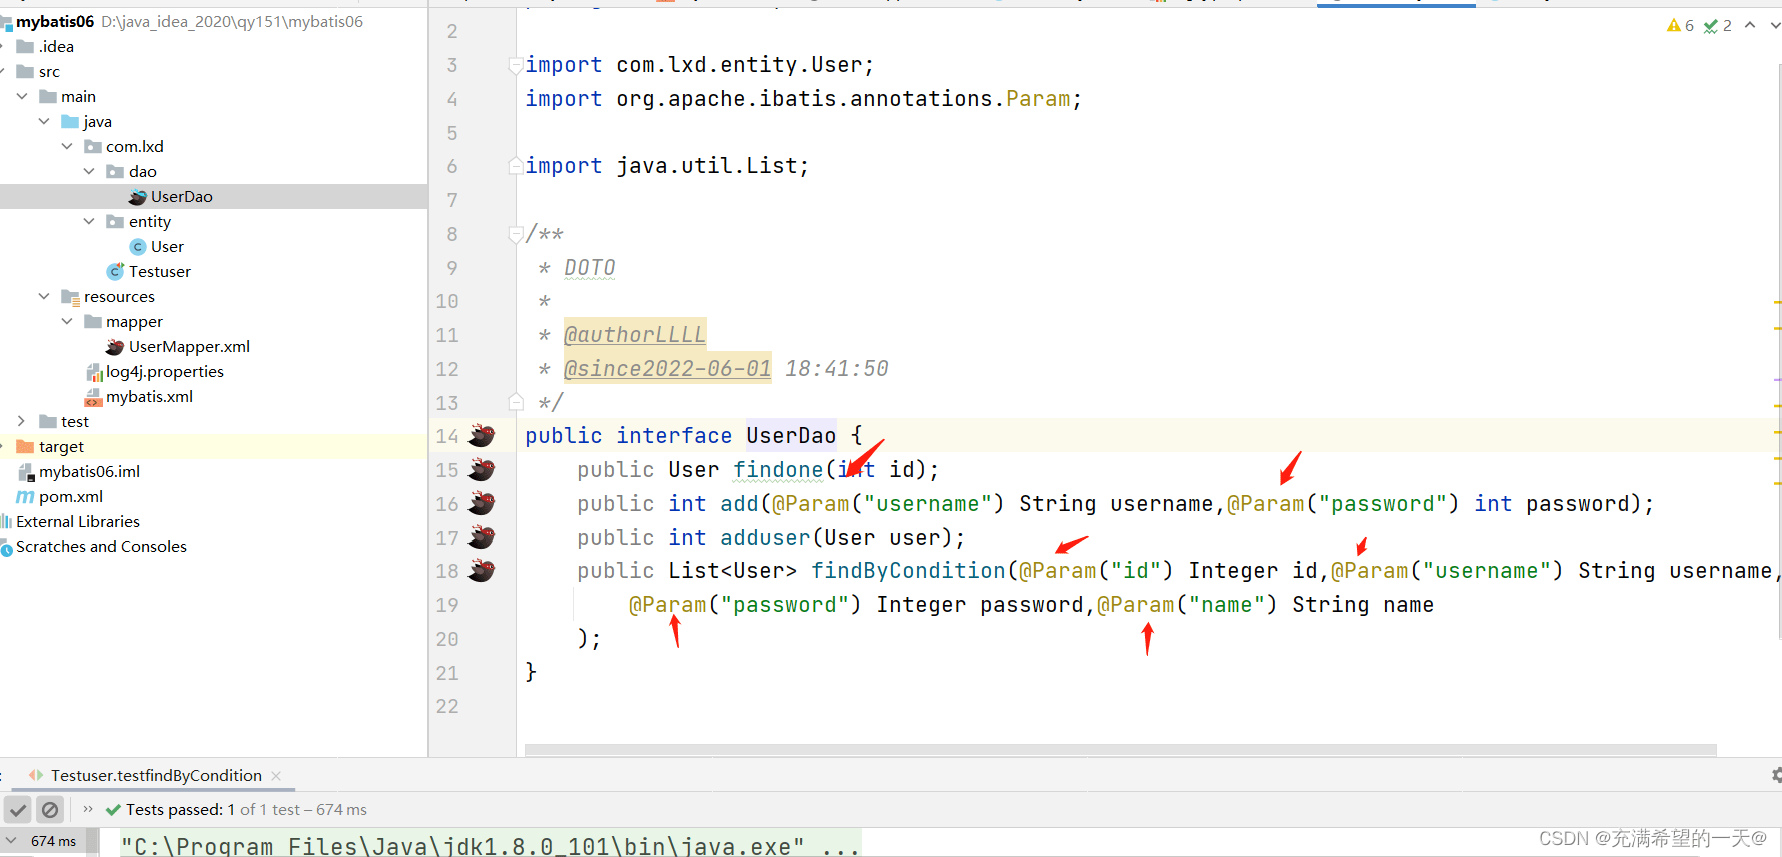The width and height of the screenshot is (1782, 857).
Task: Go to previous highlighted error arrow
Action: [1750, 25]
